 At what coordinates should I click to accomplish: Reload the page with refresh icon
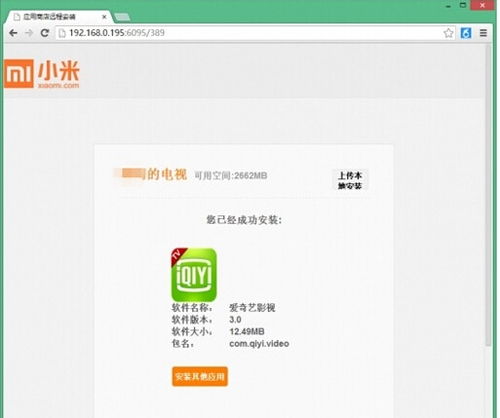pyautogui.click(x=45, y=33)
